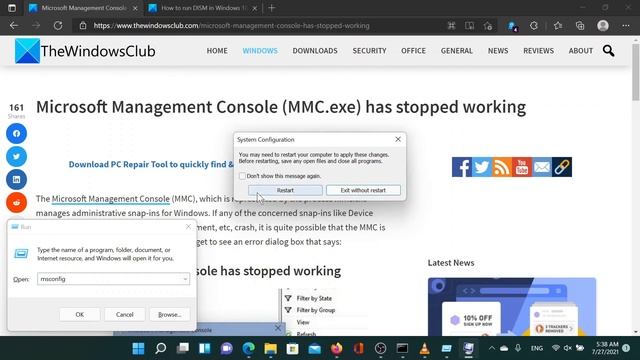
Task: Click Cancel in the Run dialog
Action: pos(124,314)
